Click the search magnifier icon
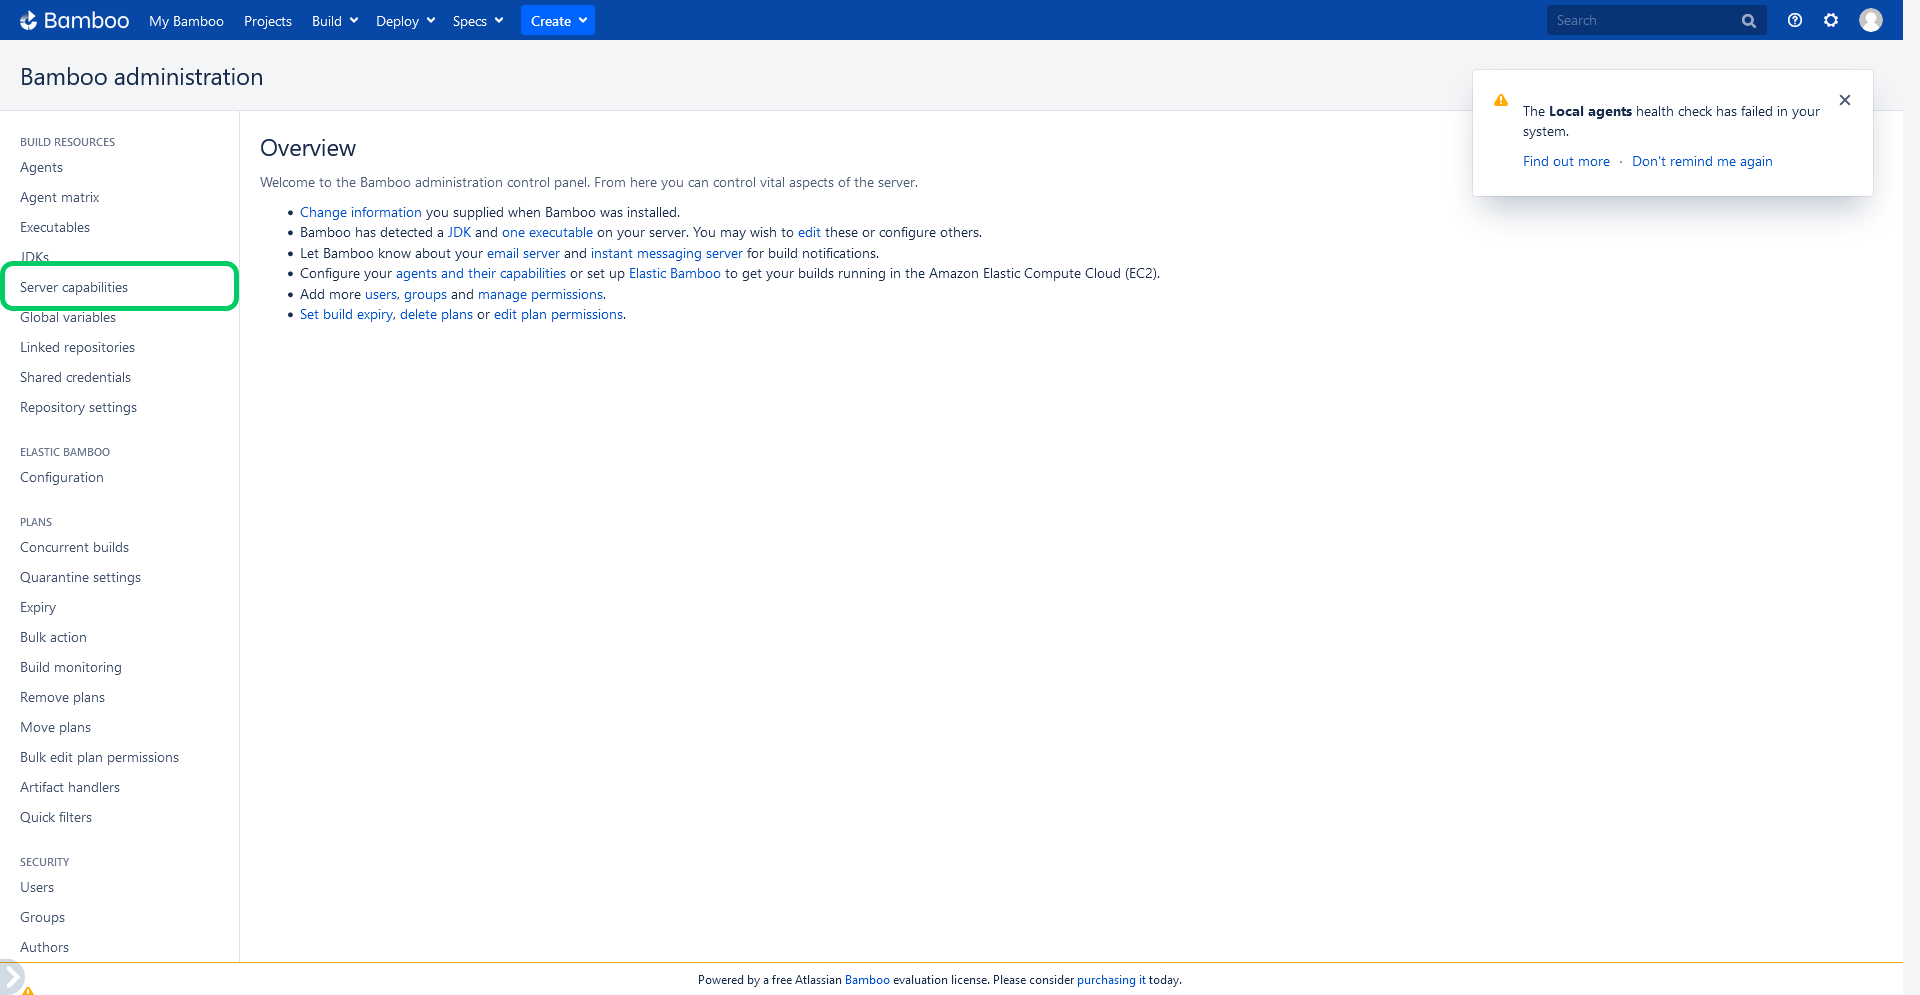This screenshot has width=1920, height=995. tap(1748, 21)
